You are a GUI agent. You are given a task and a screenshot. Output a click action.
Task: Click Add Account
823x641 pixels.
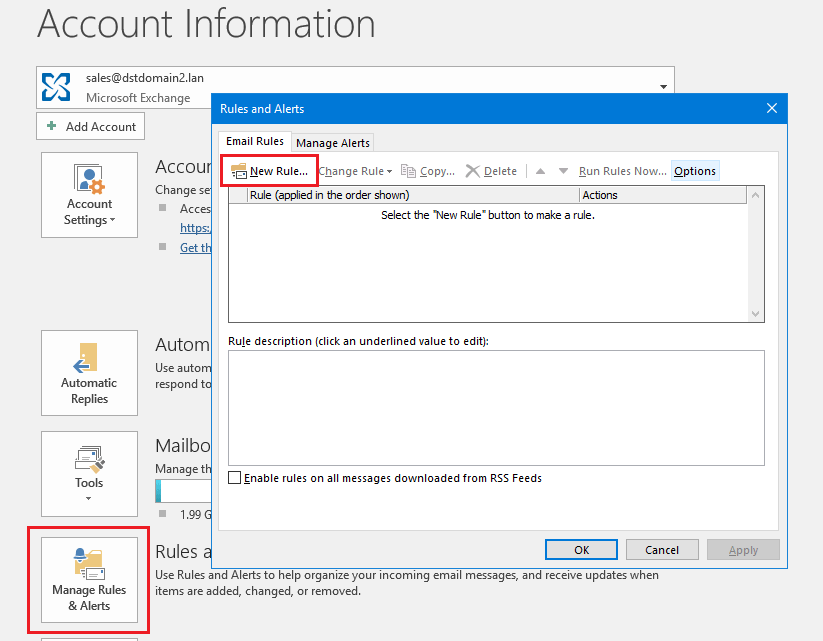coord(90,126)
